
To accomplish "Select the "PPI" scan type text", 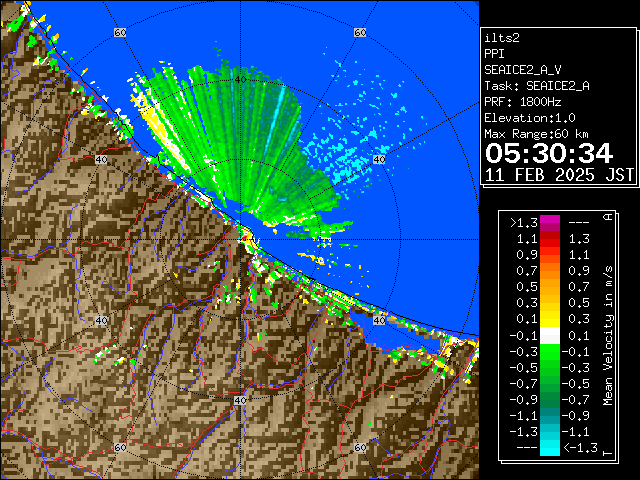I will click(x=494, y=54).
